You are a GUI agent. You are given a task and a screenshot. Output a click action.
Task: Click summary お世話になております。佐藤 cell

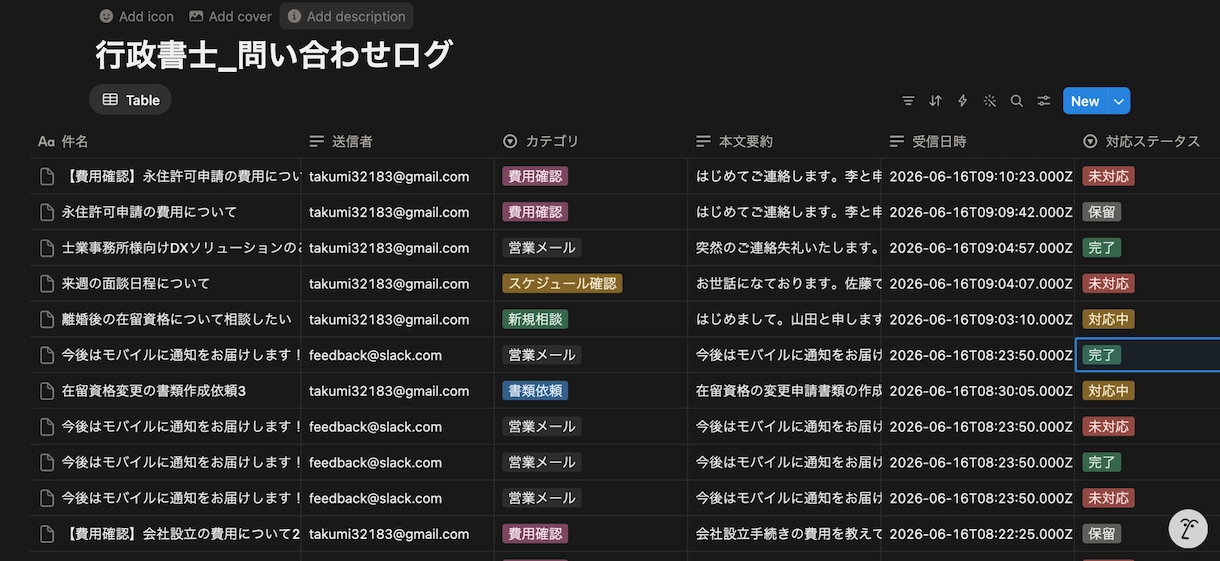pyautogui.click(x=784, y=284)
